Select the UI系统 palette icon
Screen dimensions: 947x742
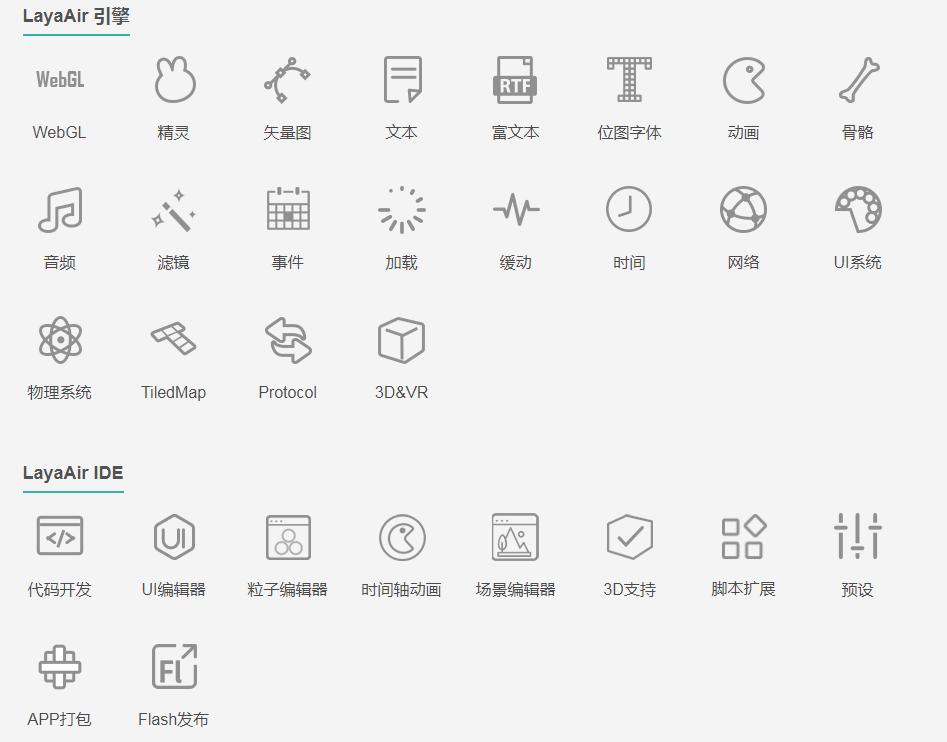pyautogui.click(x=858, y=209)
